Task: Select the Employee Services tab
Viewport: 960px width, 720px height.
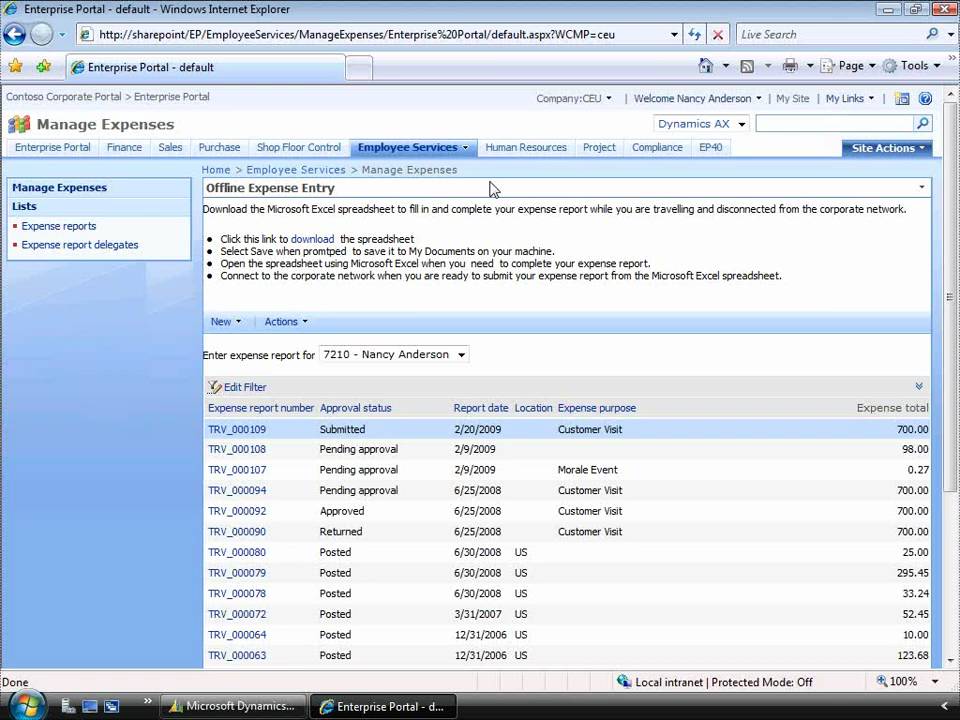Action: coord(413,148)
